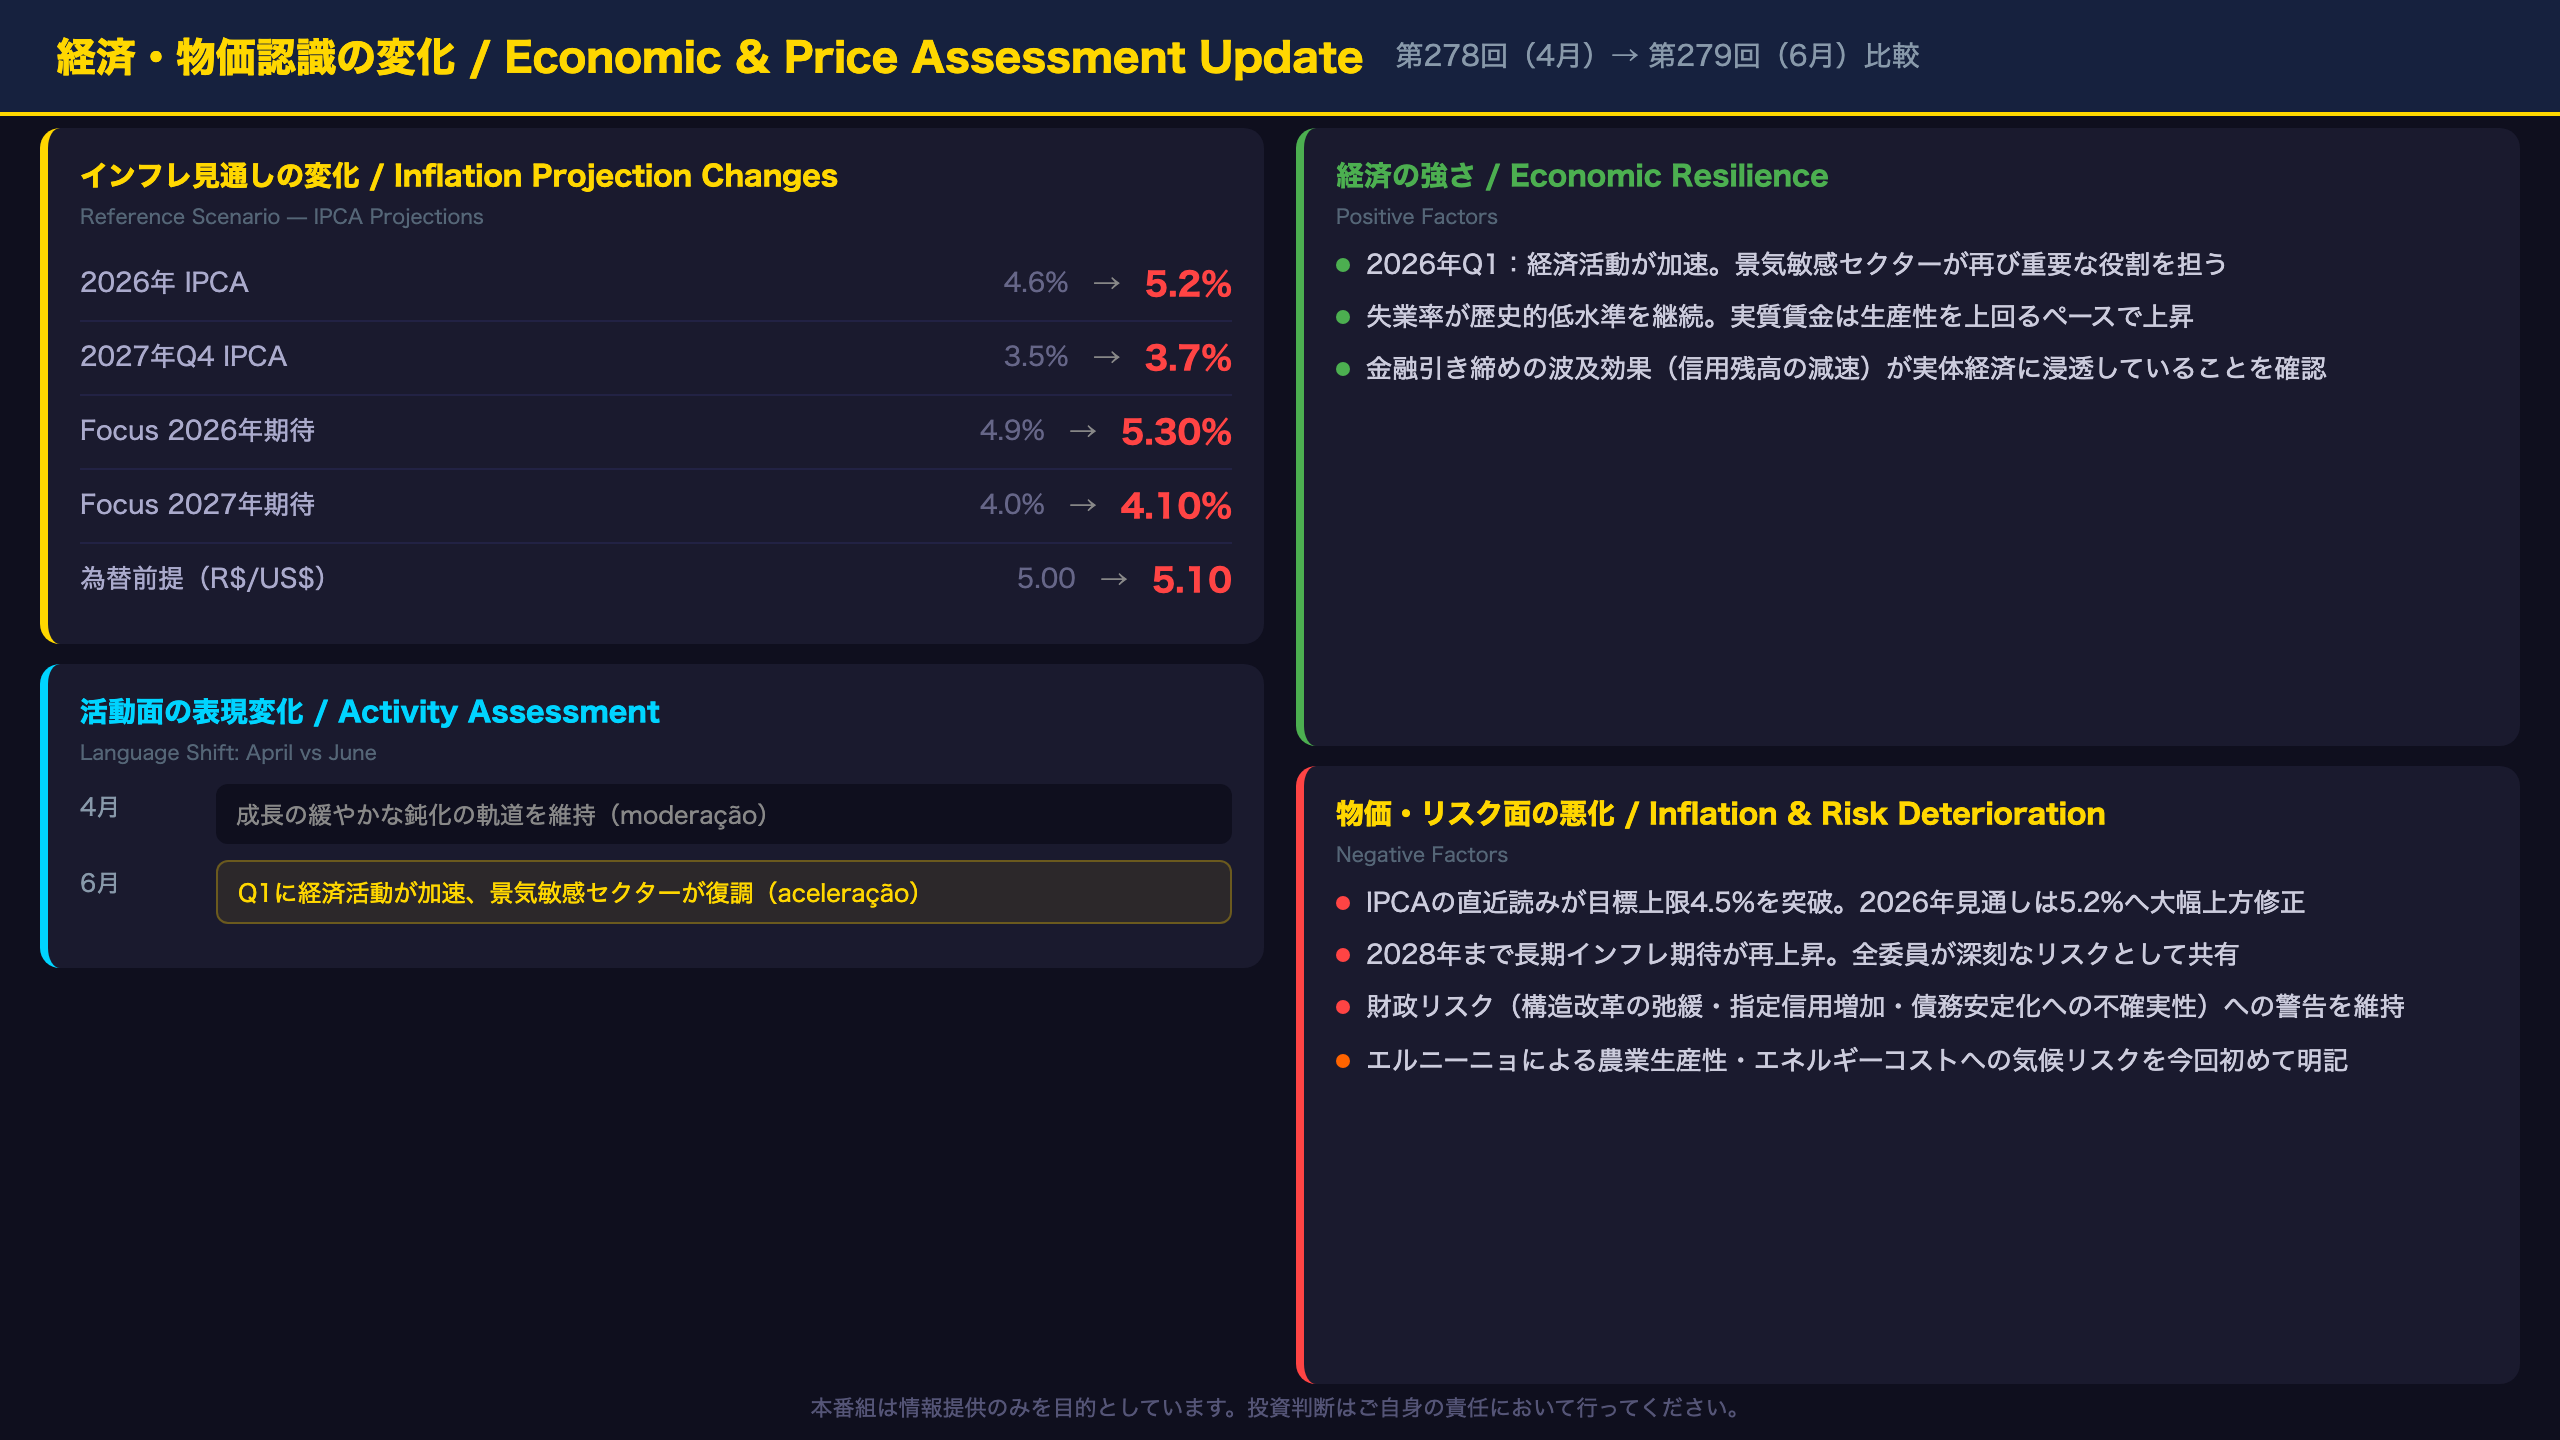Click the disclaimer text at bottom
Image resolution: width=2560 pixels, height=1440 pixels.
(x=1276, y=1408)
